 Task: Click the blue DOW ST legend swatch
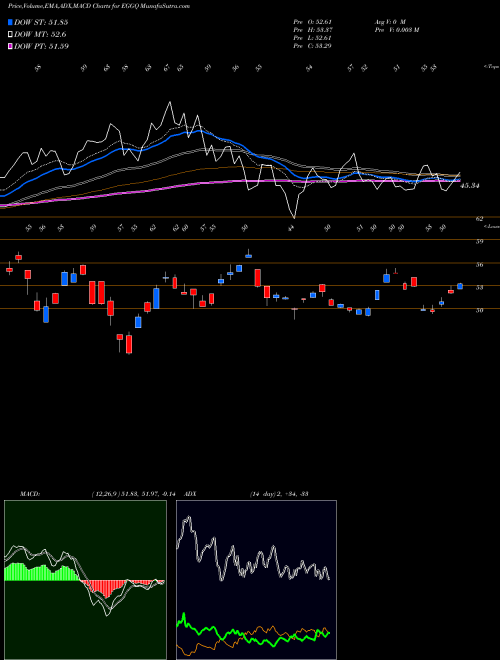pyautogui.click(x=11, y=23)
